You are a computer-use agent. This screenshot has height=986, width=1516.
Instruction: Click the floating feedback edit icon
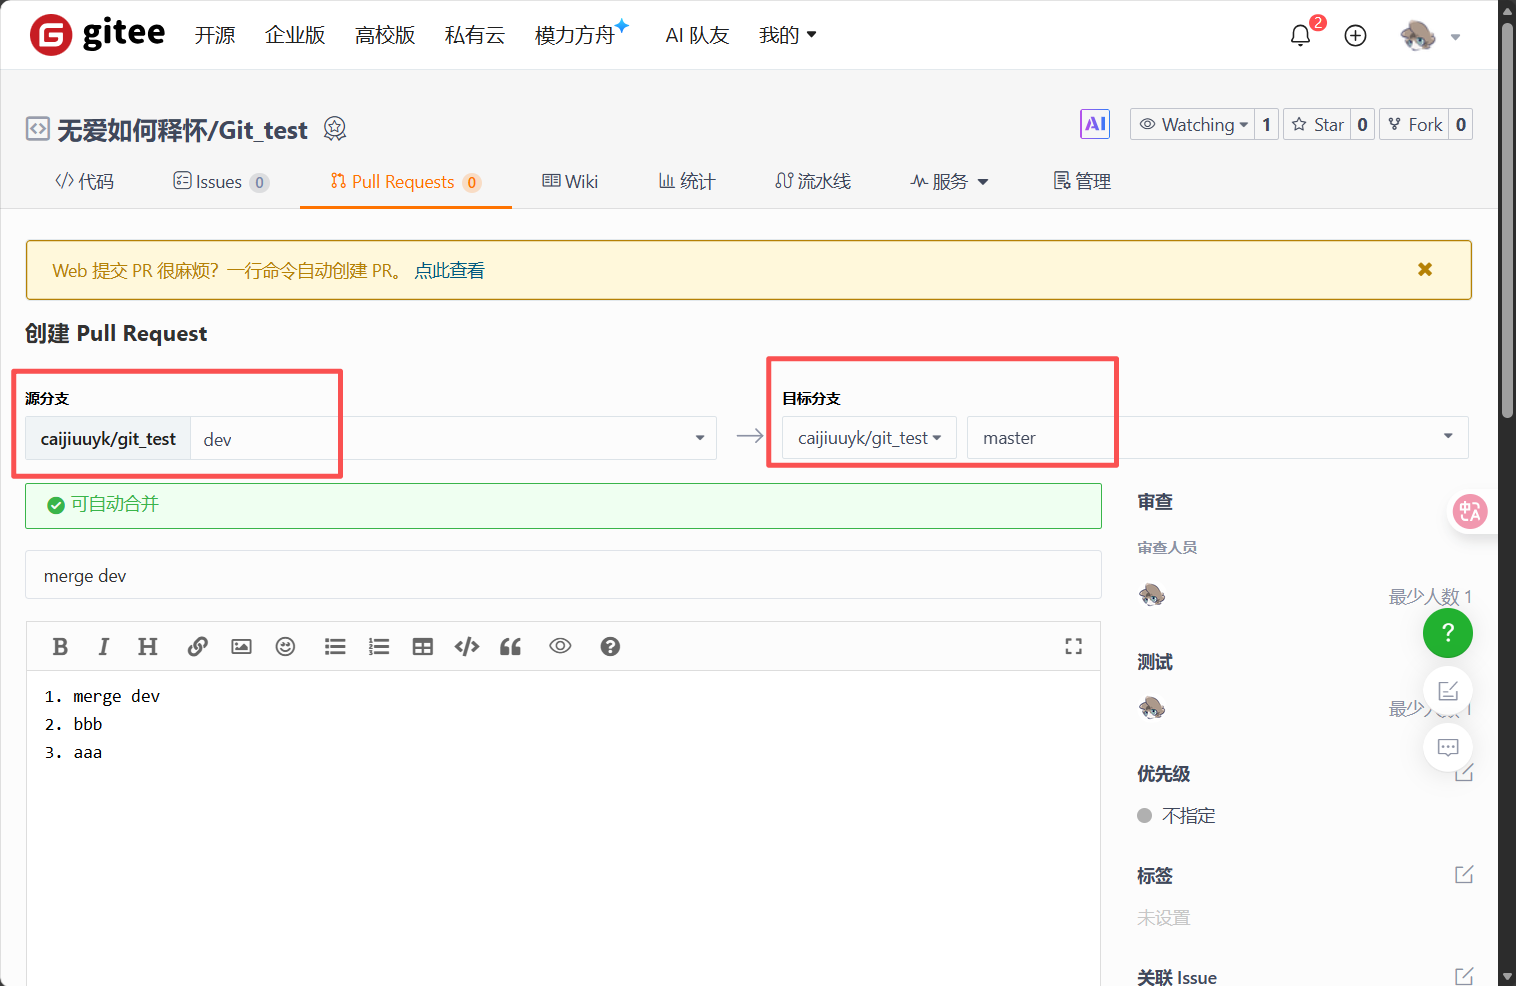pos(1448,690)
